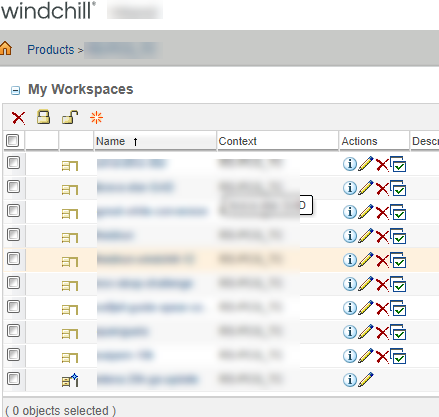Image resolution: width=439 pixels, height=417 pixels.
Task: Click the orange starburst new workspace icon
Action: pyautogui.click(x=96, y=118)
